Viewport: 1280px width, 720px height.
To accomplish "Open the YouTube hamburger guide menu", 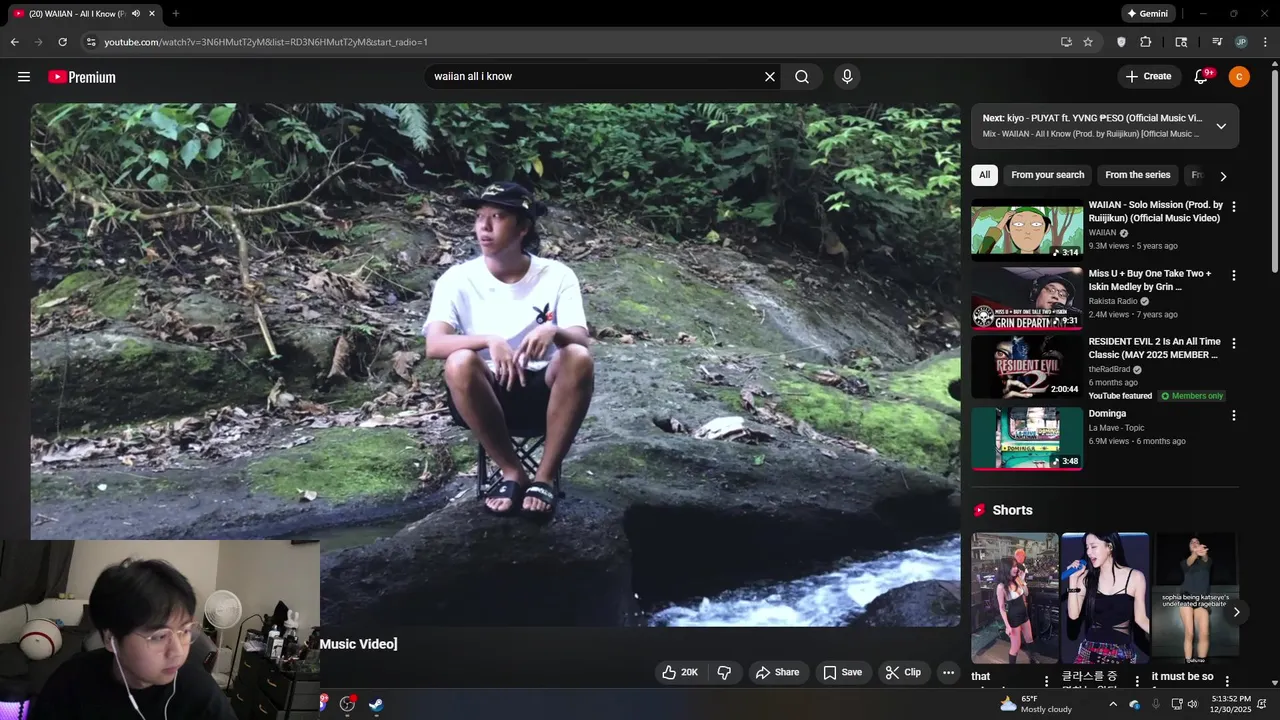I will (x=24, y=77).
